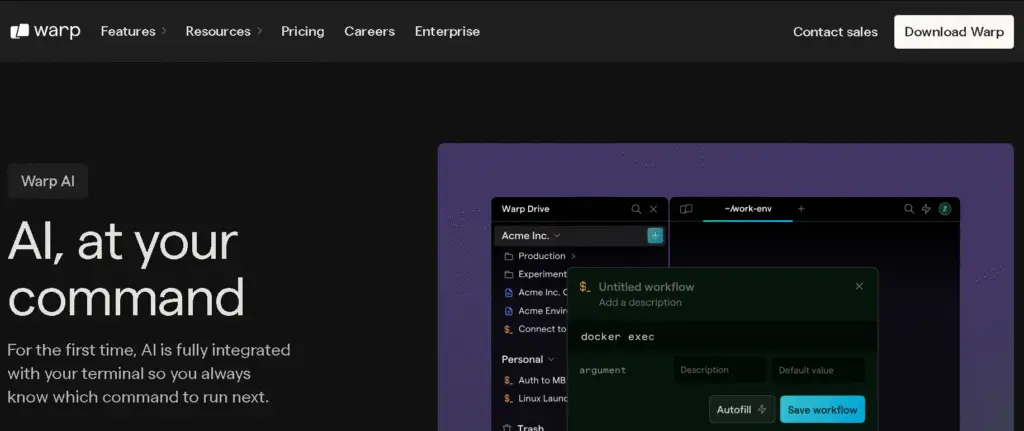
Task: Click the Description input field
Action: coord(720,370)
